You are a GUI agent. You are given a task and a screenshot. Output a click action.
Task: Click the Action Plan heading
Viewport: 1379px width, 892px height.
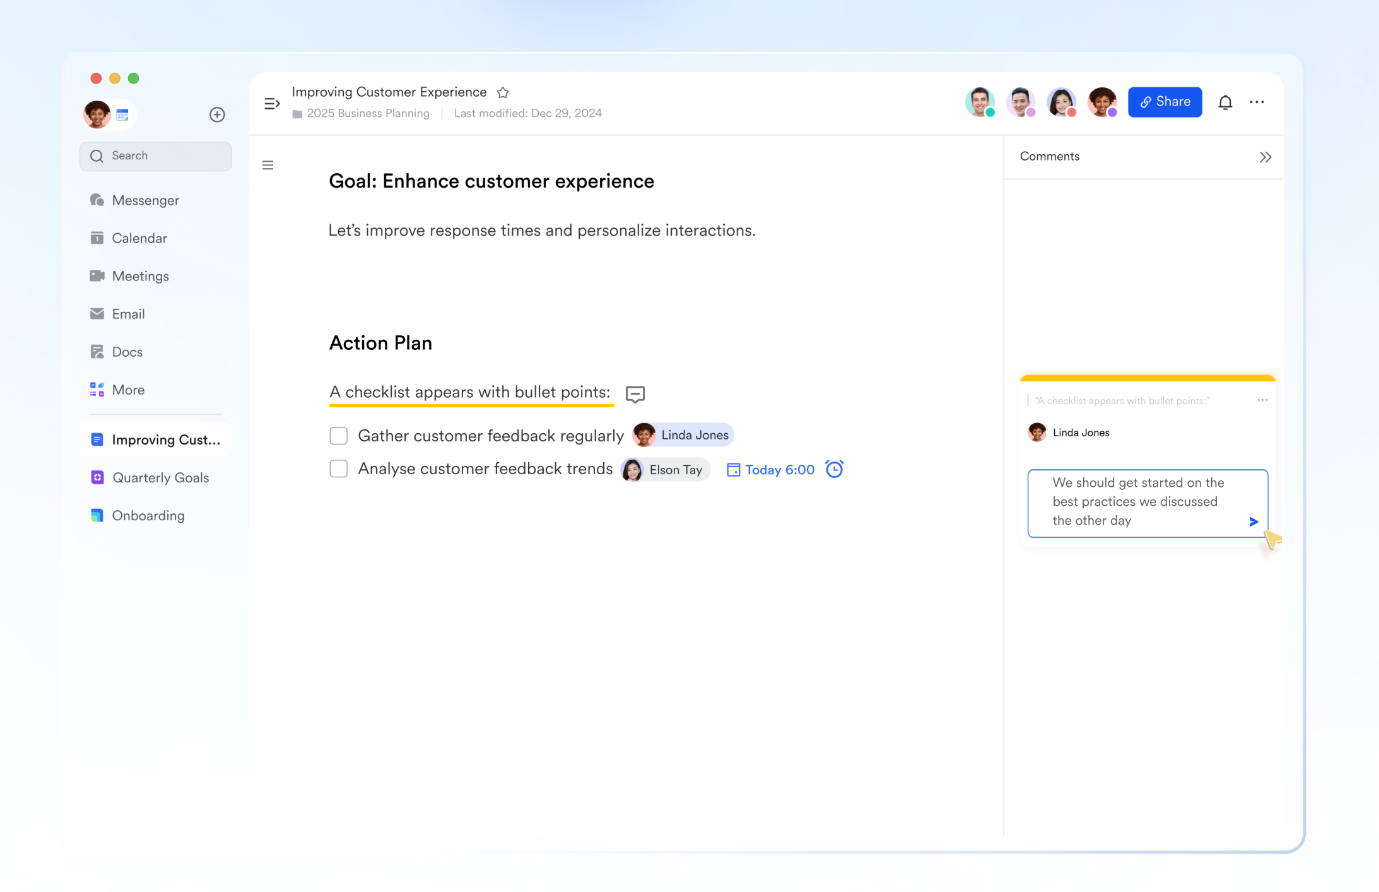381,343
